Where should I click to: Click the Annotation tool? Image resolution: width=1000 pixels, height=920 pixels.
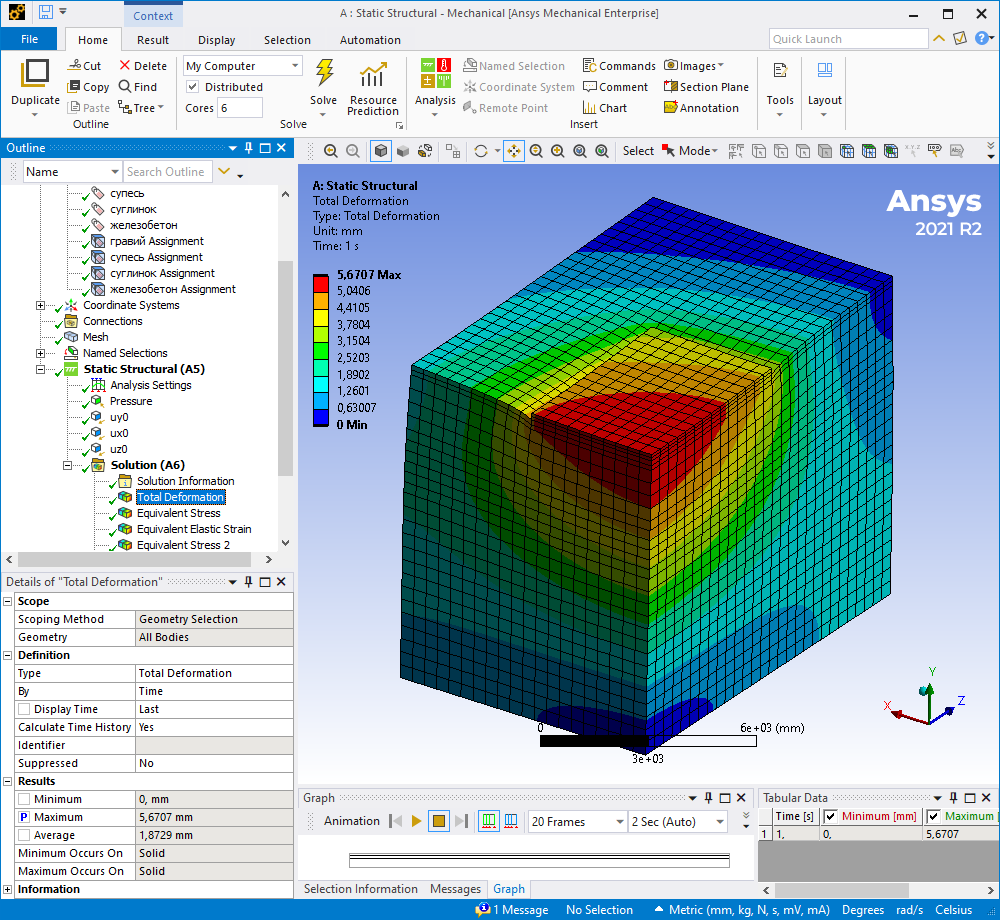pyautogui.click(x=701, y=108)
